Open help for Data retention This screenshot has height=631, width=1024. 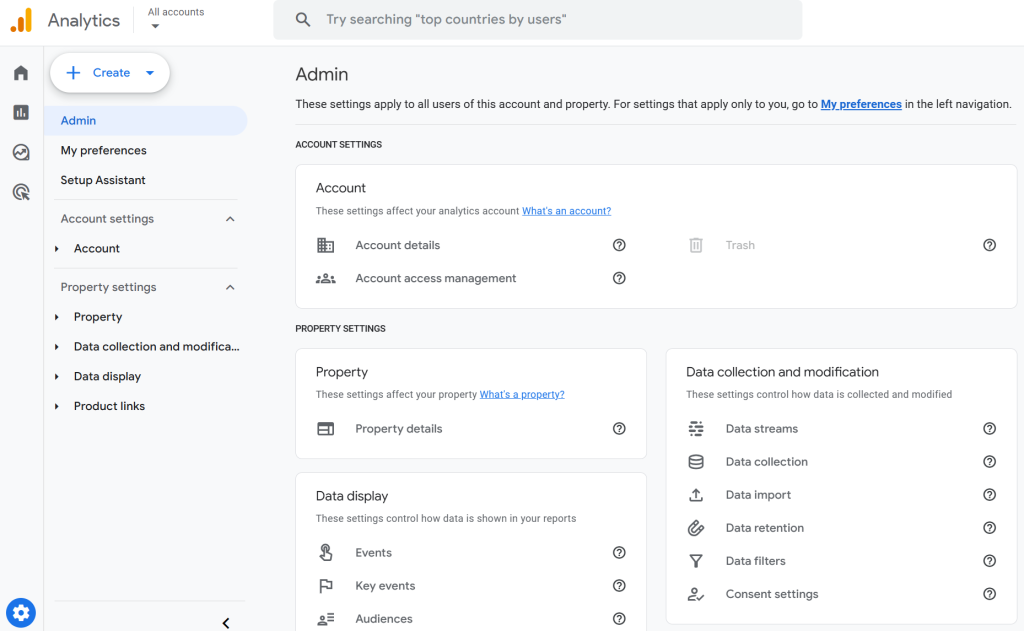pos(989,528)
